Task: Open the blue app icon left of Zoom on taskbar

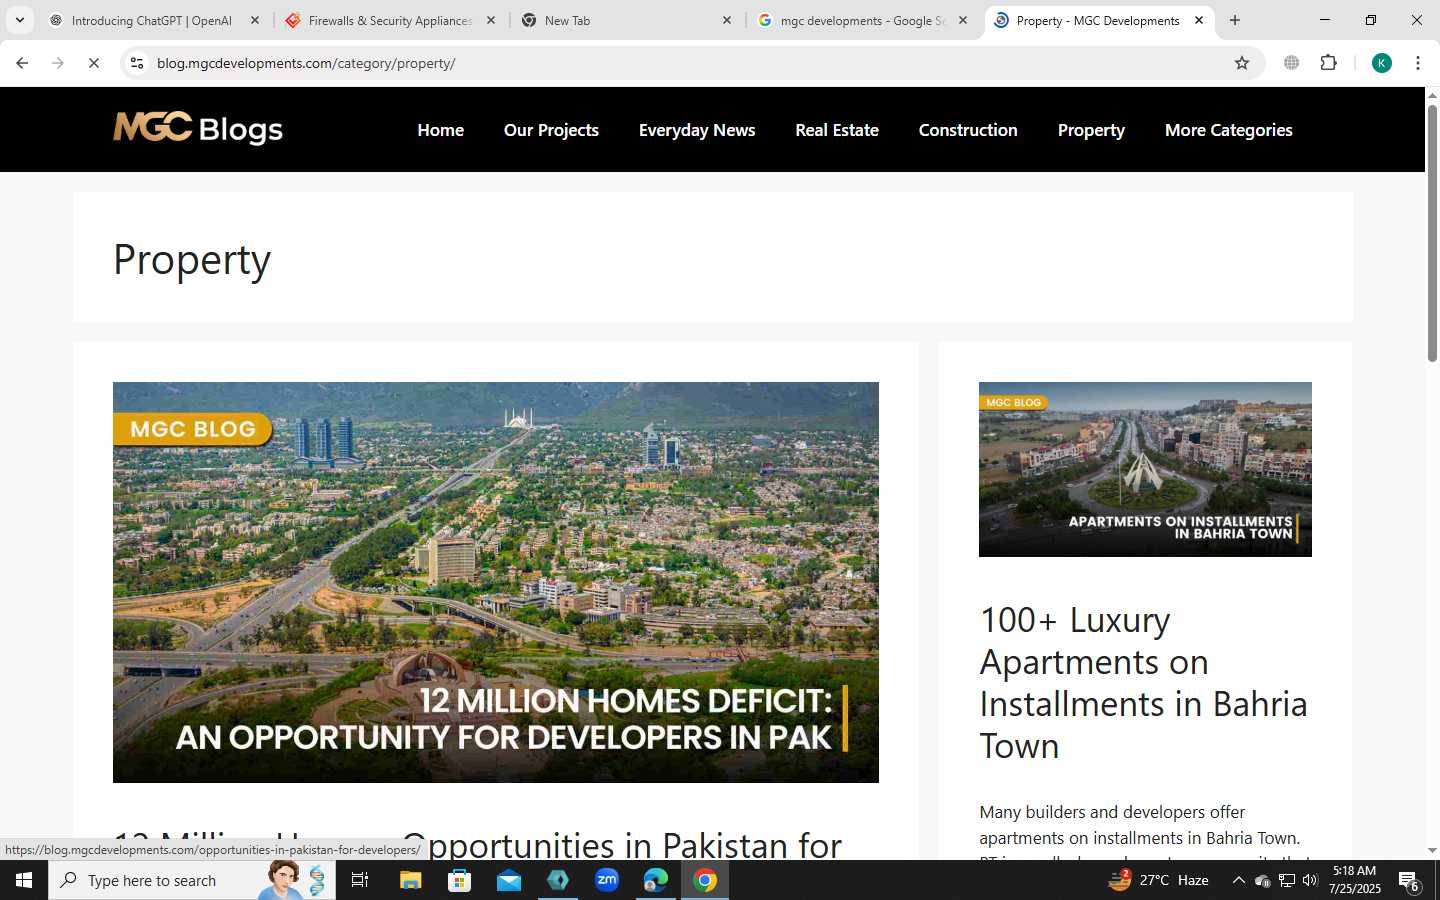Action: 558,880
